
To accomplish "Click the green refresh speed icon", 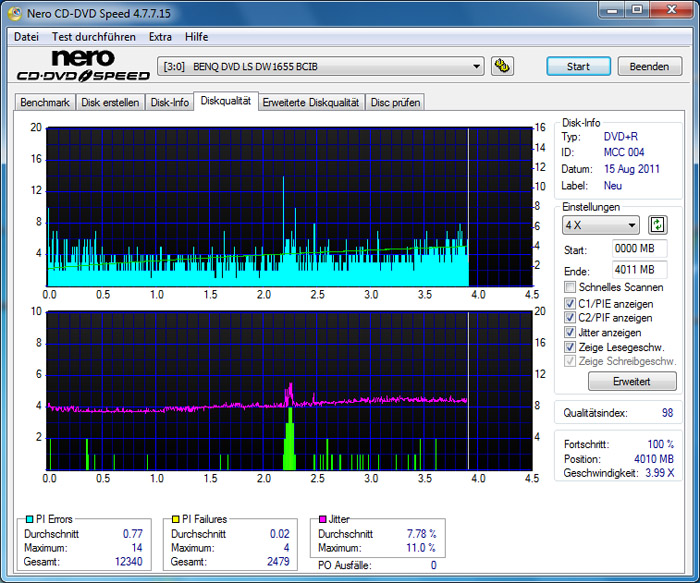I will point(658,225).
